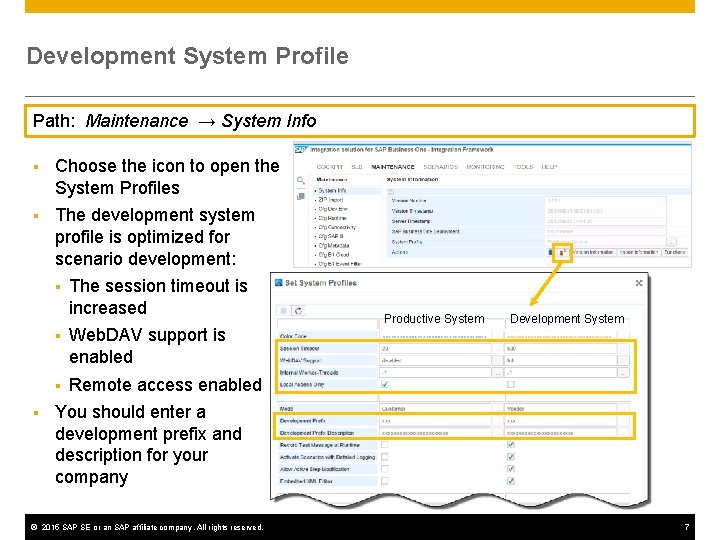Screen dimensions: 720x540
Task: Open System Profiles via the orange Actions icon
Action: [562, 252]
